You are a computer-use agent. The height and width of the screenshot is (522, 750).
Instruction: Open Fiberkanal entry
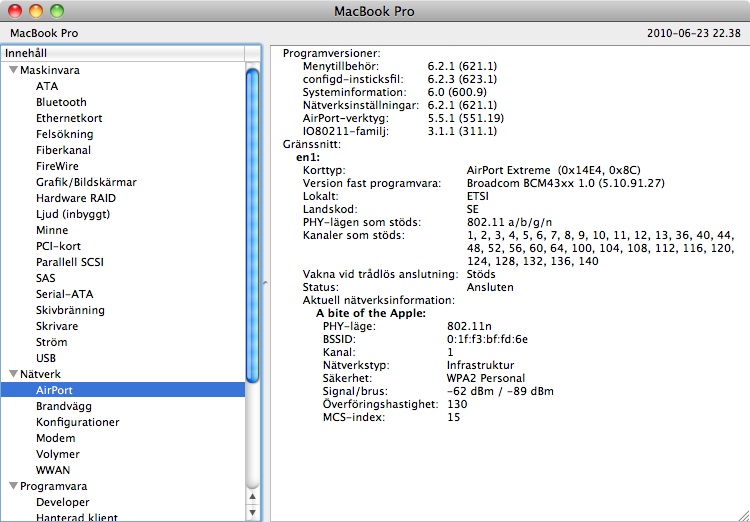(x=63, y=150)
